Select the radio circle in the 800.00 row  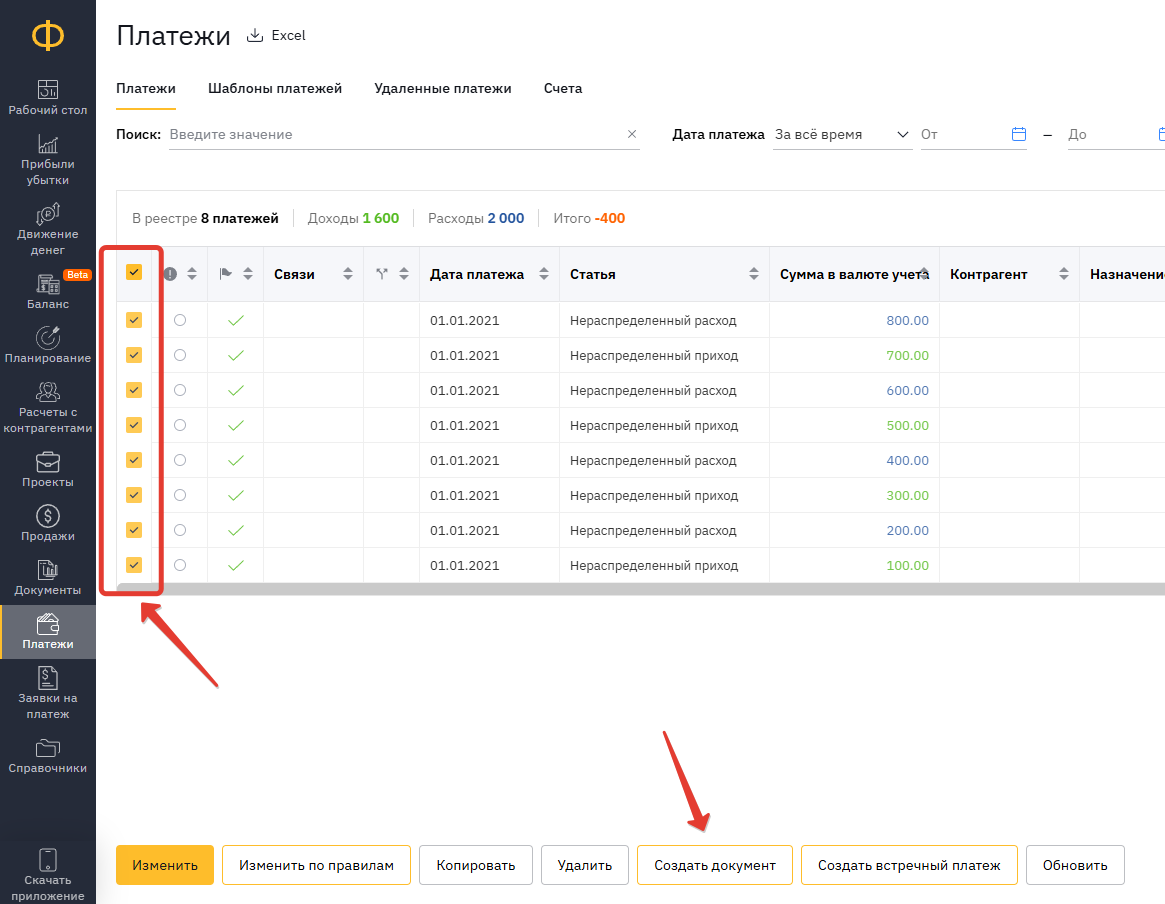180,320
